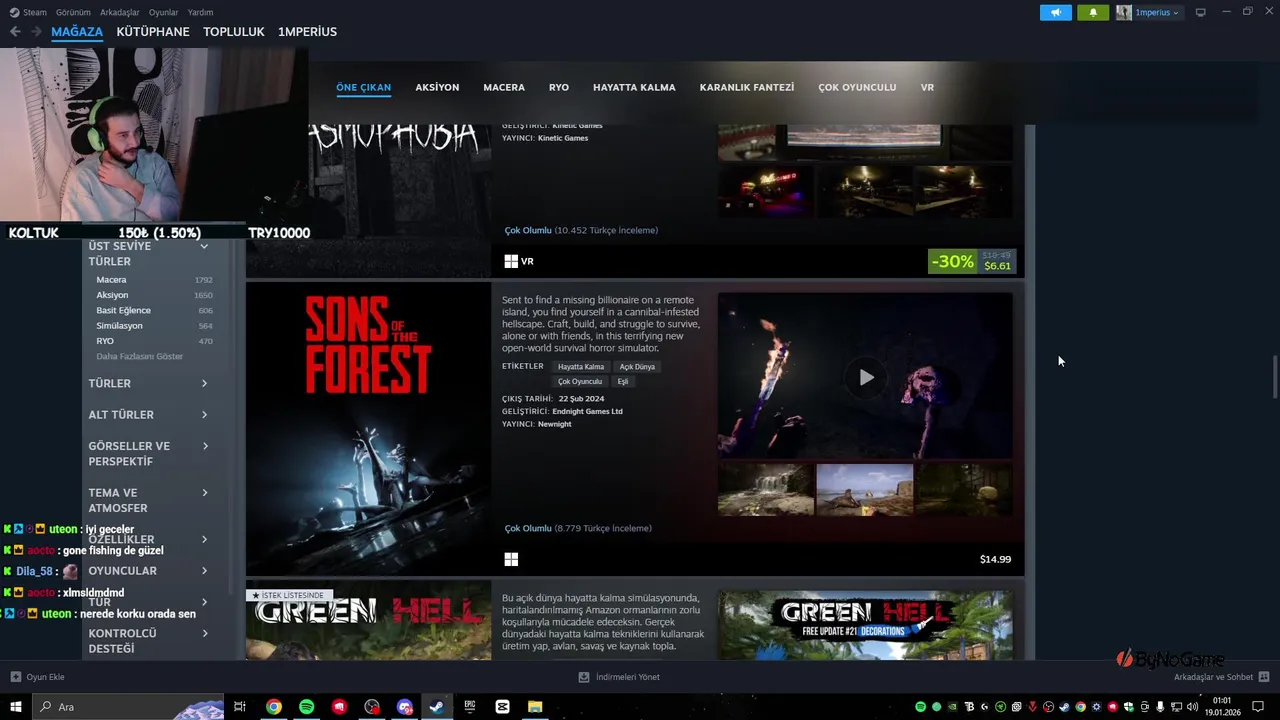Image resolution: width=1280 pixels, height=720 pixels.
Task: Switch to Big Picture mode icon
Action: coord(1201,13)
